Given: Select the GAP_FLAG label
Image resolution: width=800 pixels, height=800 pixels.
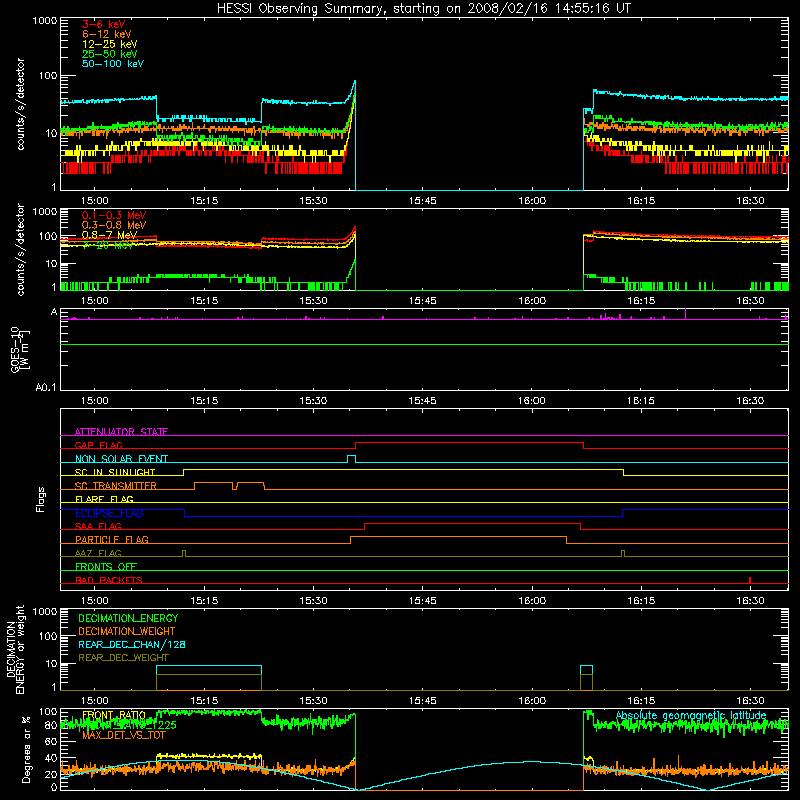Looking at the screenshot, I should click(98, 445).
